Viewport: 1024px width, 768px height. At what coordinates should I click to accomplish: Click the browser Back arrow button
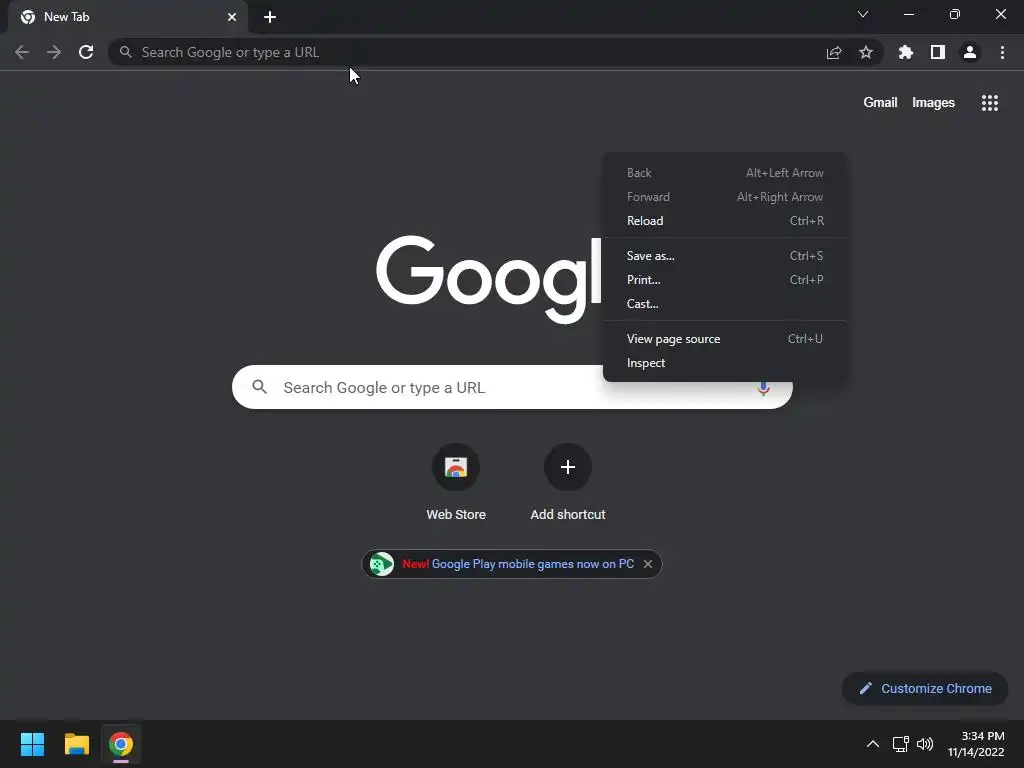tap(22, 52)
